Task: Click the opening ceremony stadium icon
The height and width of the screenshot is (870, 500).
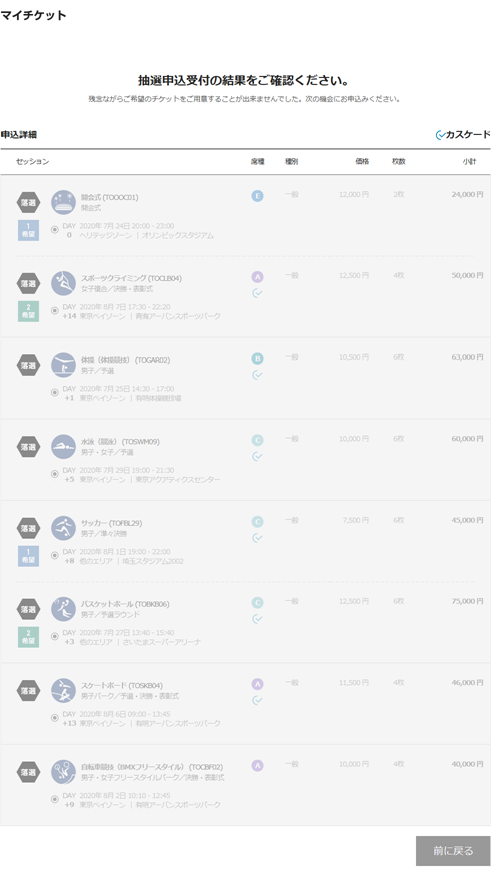Action: point(63,203)
